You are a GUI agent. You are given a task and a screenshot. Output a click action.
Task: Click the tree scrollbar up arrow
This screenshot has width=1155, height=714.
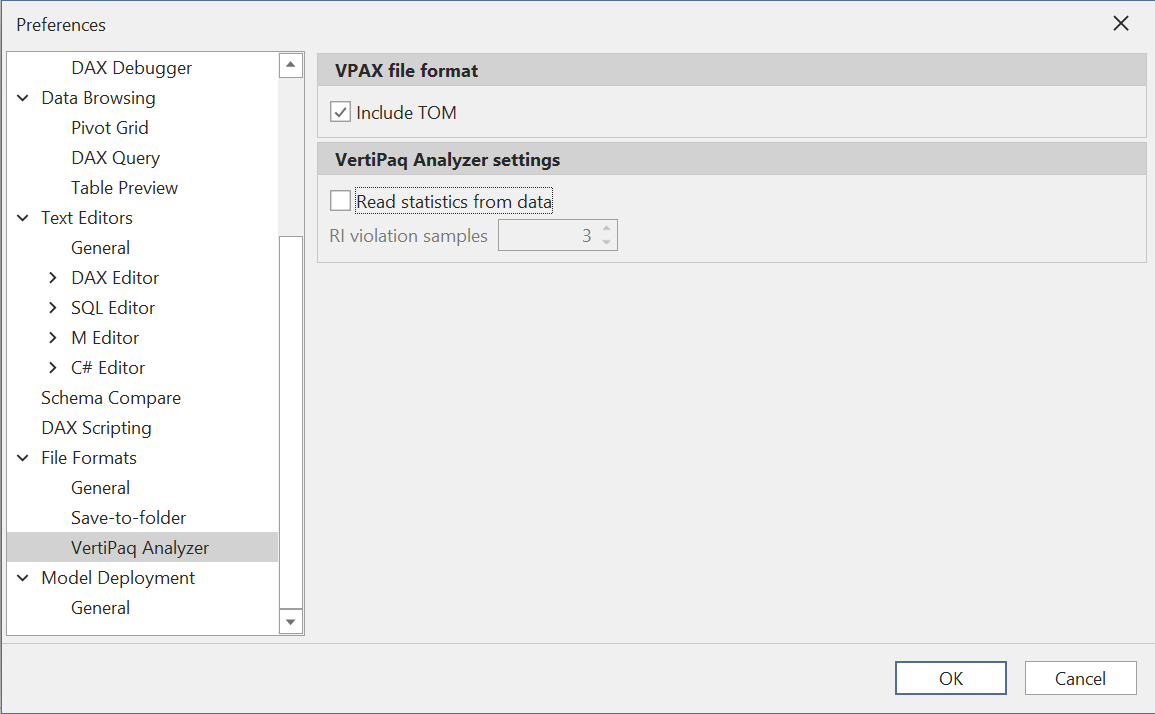point(291,65)
